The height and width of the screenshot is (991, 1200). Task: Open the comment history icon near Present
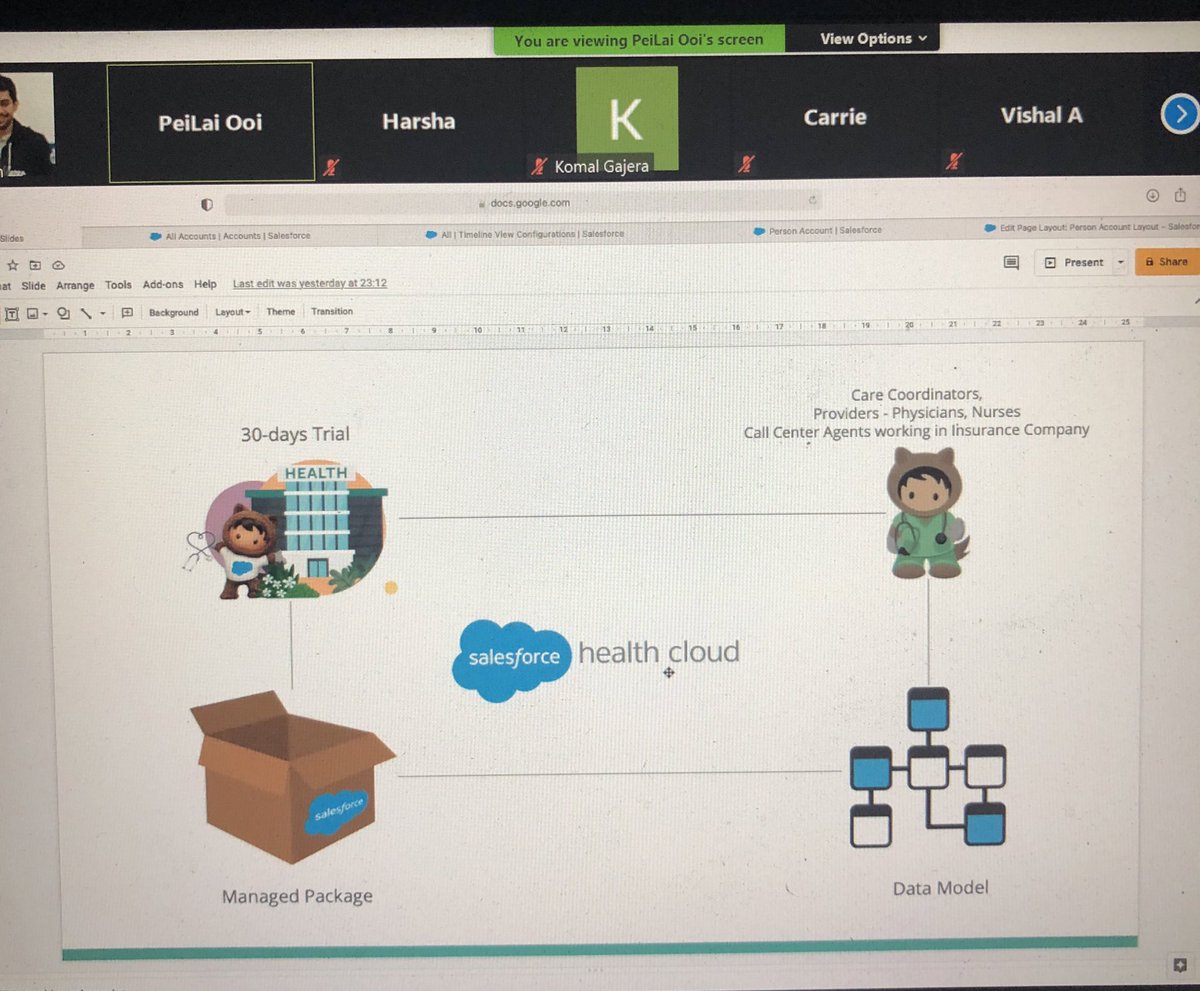coord(1011,262)
